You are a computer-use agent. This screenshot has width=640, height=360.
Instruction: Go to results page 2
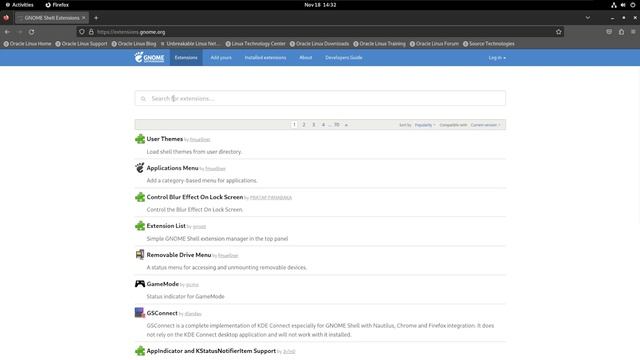click(304, 124)
